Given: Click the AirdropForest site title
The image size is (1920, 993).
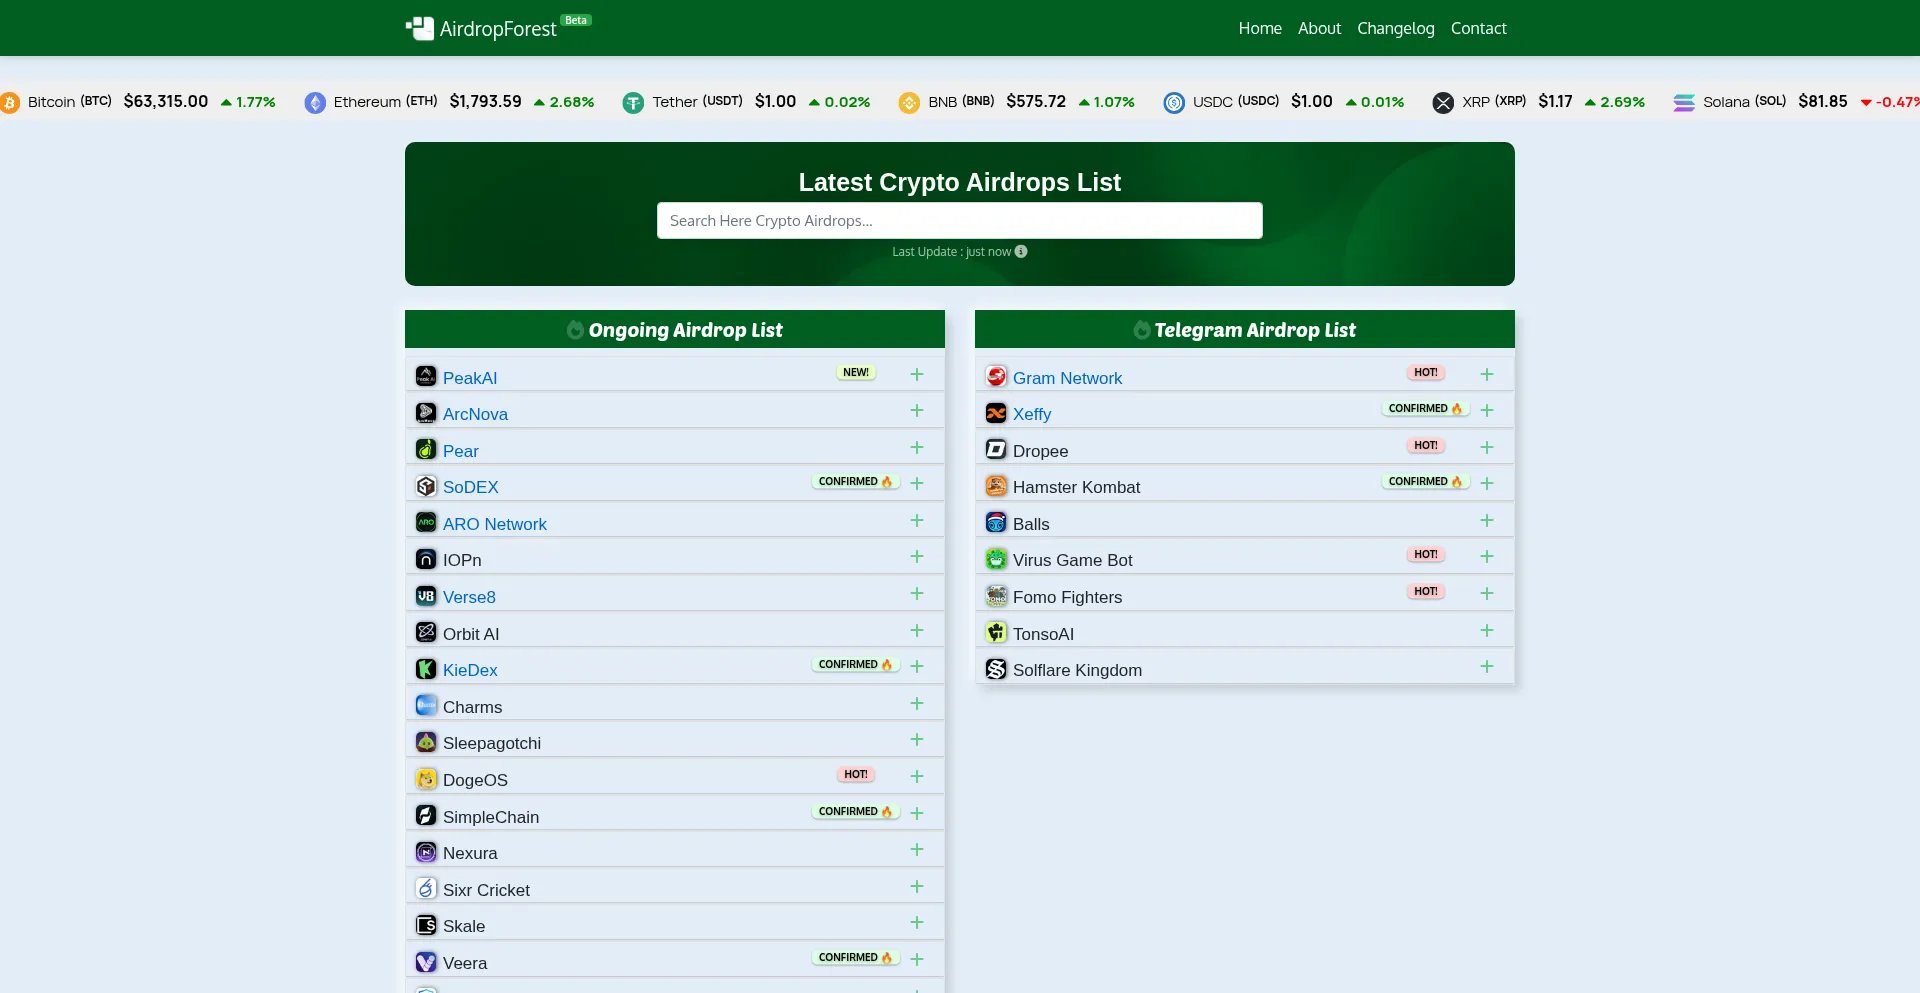Looking at the screenshot, I should click(498, 29).
